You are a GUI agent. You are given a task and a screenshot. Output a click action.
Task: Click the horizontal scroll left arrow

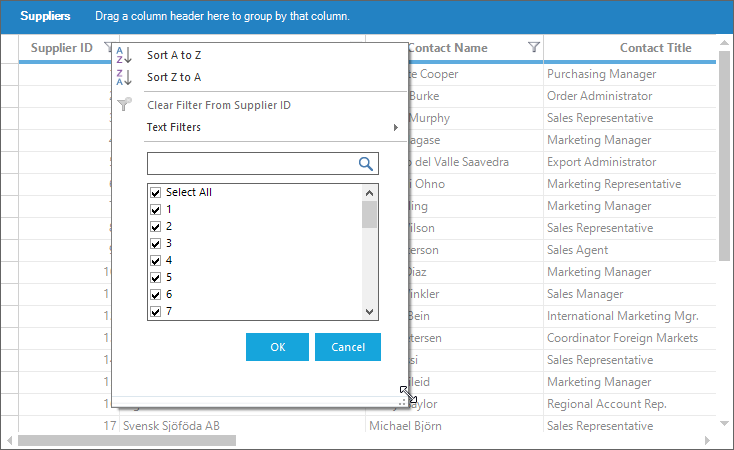(9, 440)
